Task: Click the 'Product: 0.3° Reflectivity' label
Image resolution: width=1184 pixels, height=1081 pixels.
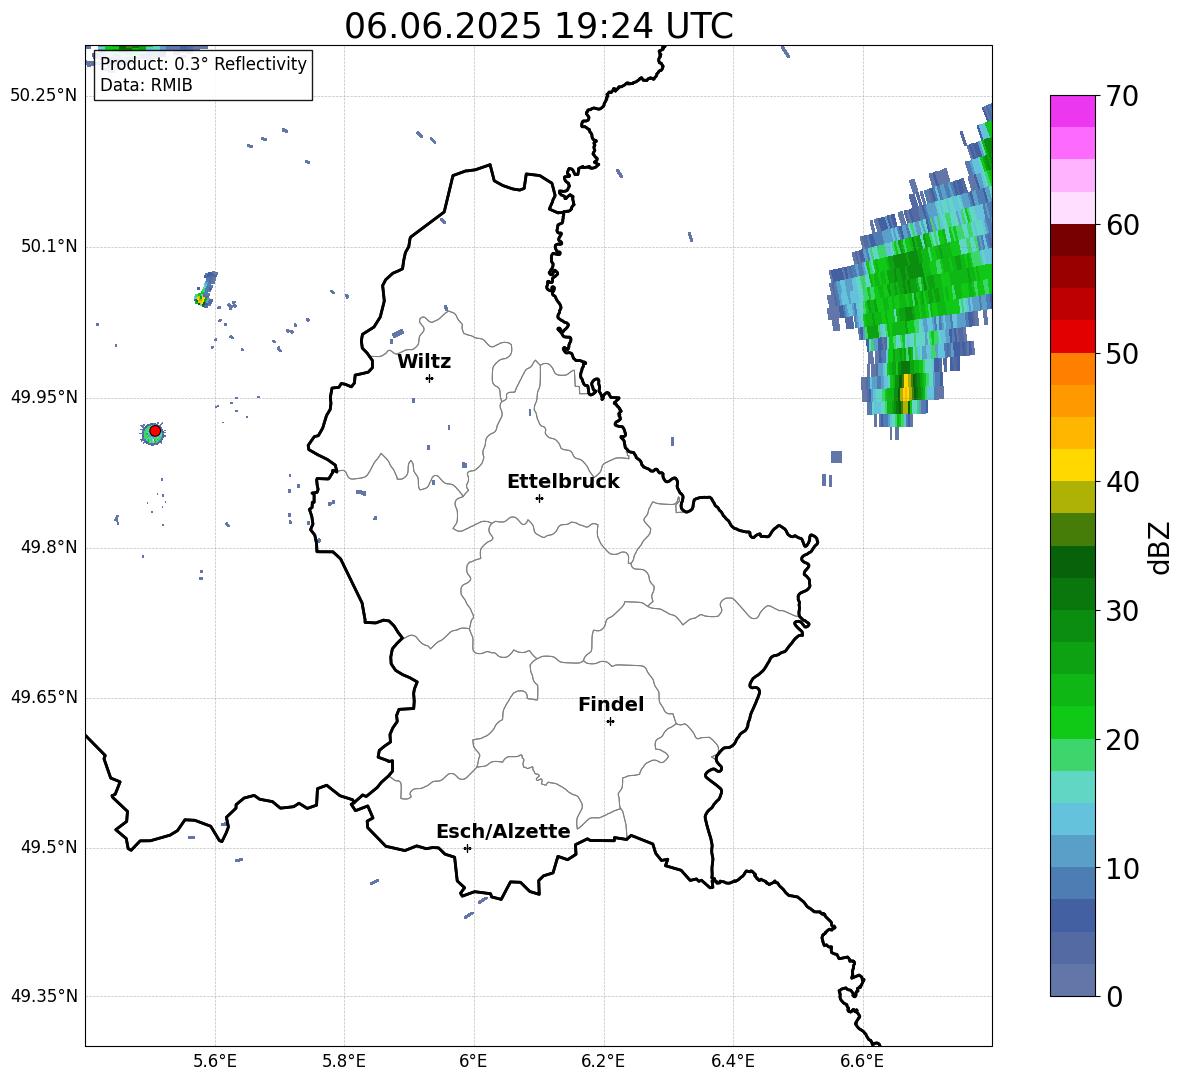Action: coord(203,63)
